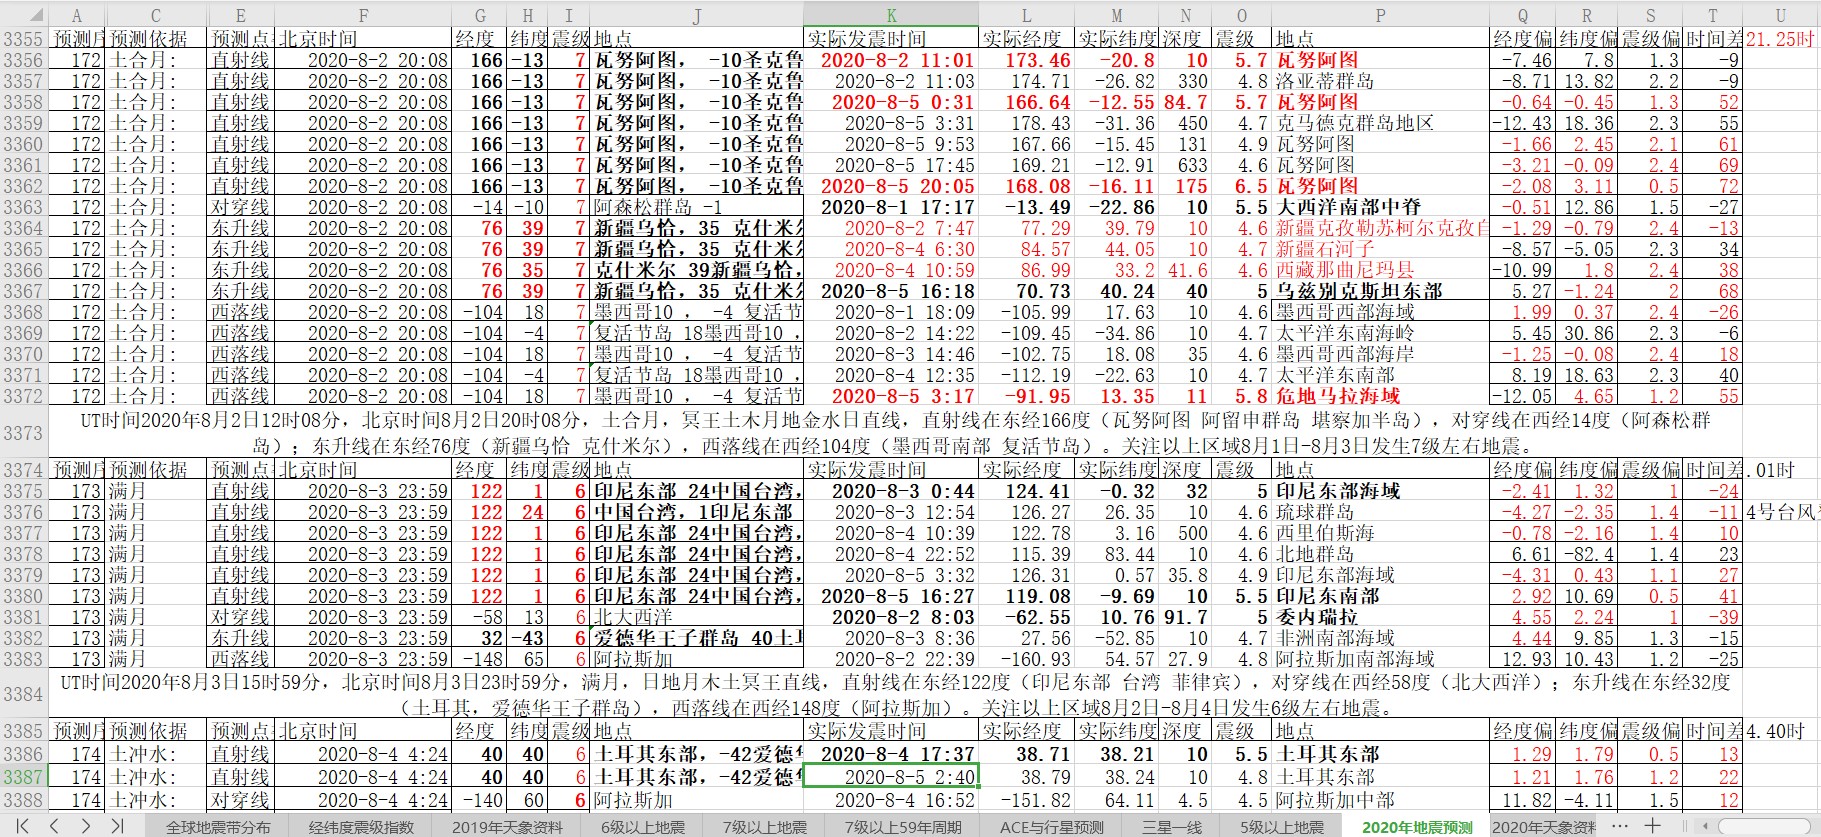Select the merged note starting UT时间2020年8月2日12时08分
Image resolution: width=1821 pixels, height=837 pixels.
pos(895,433)
